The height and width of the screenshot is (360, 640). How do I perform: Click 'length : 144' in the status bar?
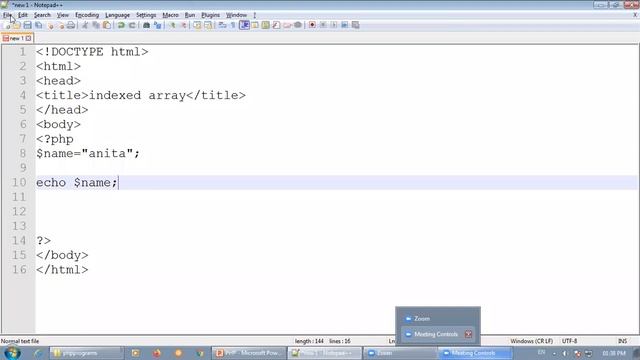309,341
